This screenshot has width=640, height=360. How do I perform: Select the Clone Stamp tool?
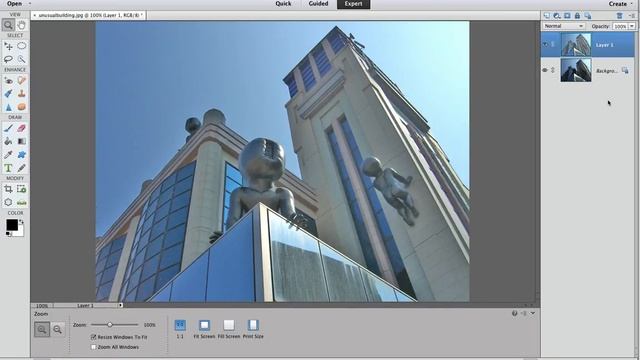pos(22,93)
